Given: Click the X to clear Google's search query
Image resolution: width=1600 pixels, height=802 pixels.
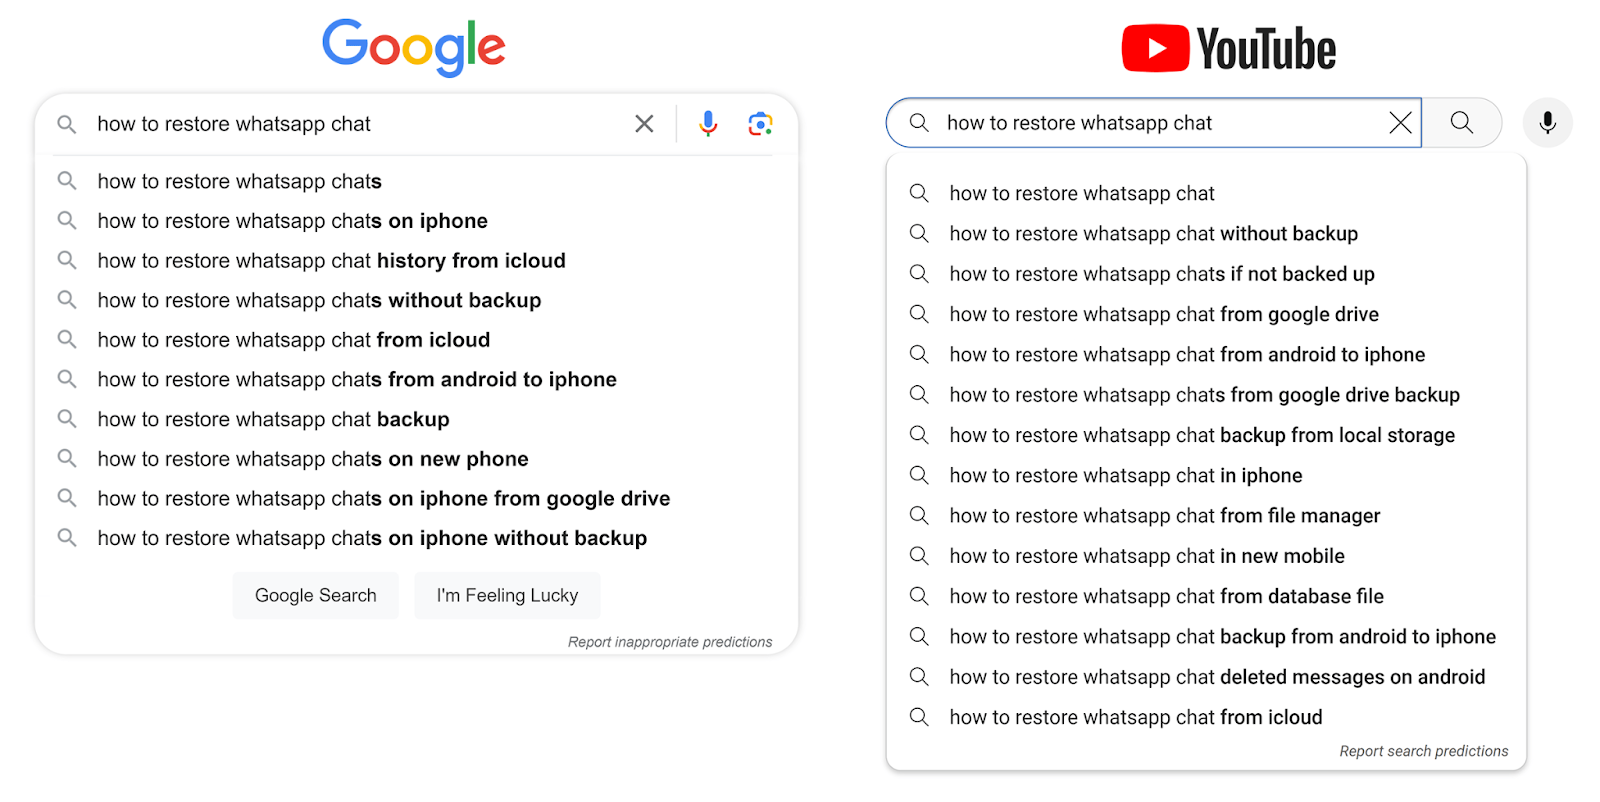Looking at the screenshot, I should (643, 123).
